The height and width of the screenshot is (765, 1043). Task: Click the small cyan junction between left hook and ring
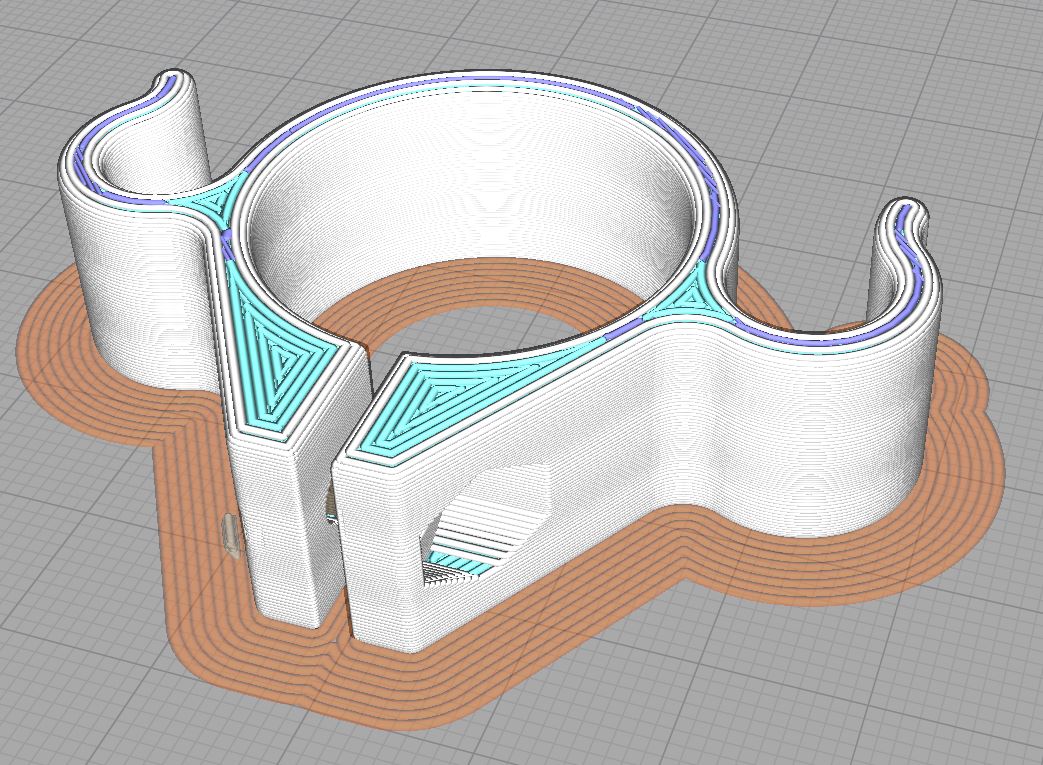pos(211,200)
